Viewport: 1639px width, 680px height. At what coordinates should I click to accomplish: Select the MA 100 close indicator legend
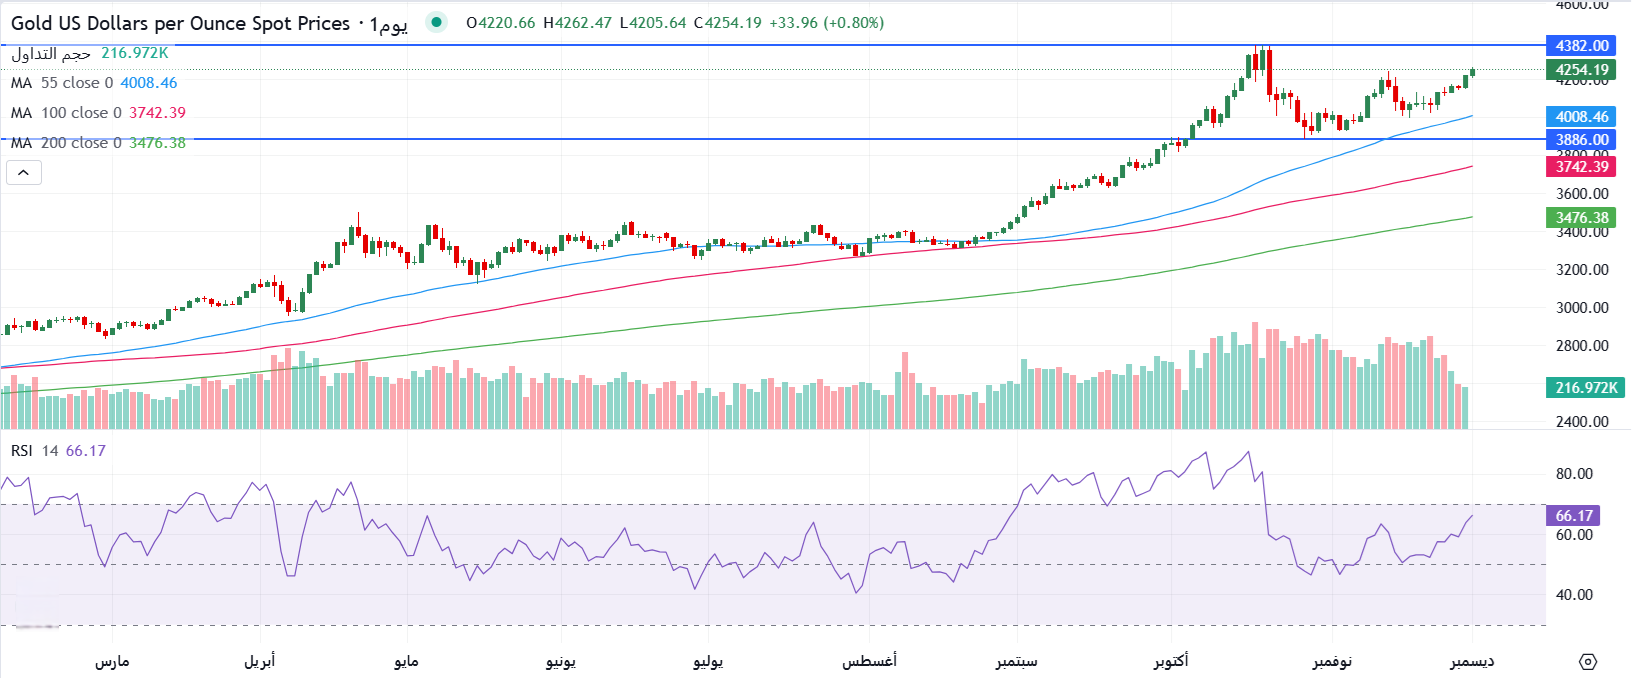tap(98, 113)
